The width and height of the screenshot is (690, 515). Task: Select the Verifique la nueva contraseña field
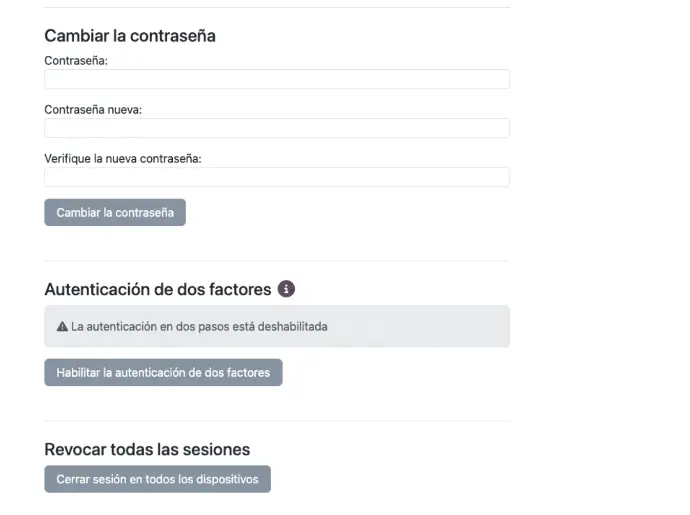point(277,177)
